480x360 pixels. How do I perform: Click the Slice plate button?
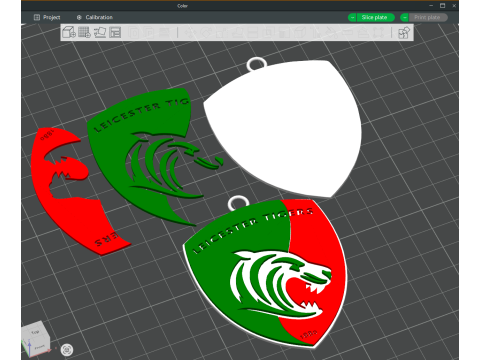[375, 17]
